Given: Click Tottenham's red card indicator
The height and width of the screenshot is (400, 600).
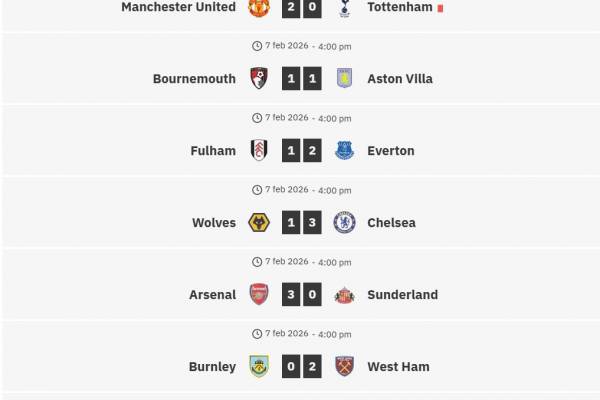Looking at the screenshot, I should click(x=440, y=8).
